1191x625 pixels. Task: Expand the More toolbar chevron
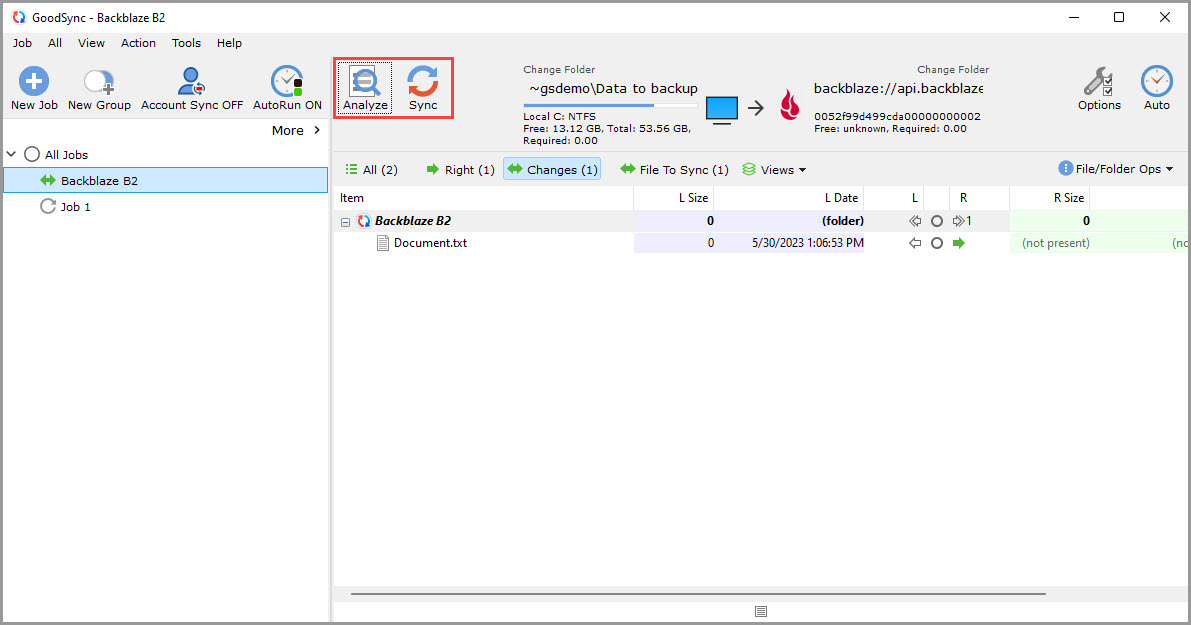pyautogui.click(x=317, y=130)
